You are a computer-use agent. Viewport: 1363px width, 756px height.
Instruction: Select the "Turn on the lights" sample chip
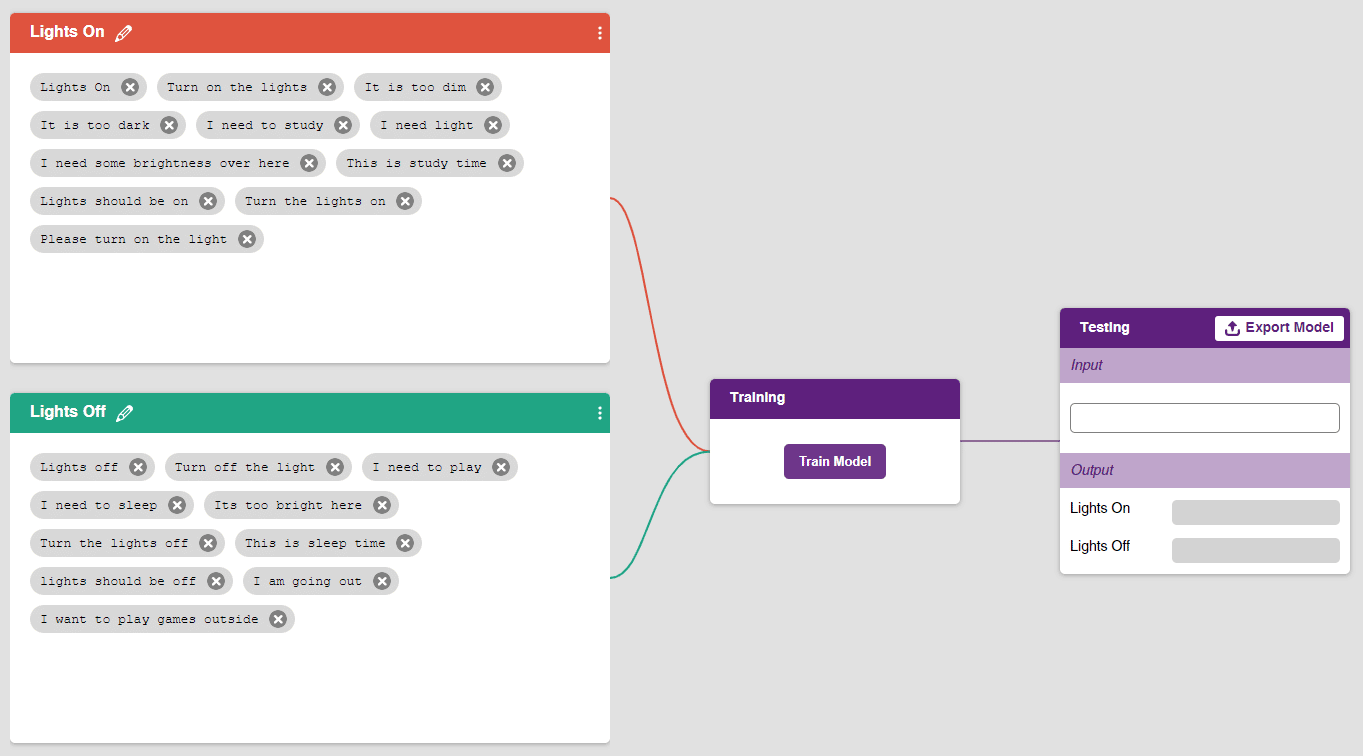point(237,87)
